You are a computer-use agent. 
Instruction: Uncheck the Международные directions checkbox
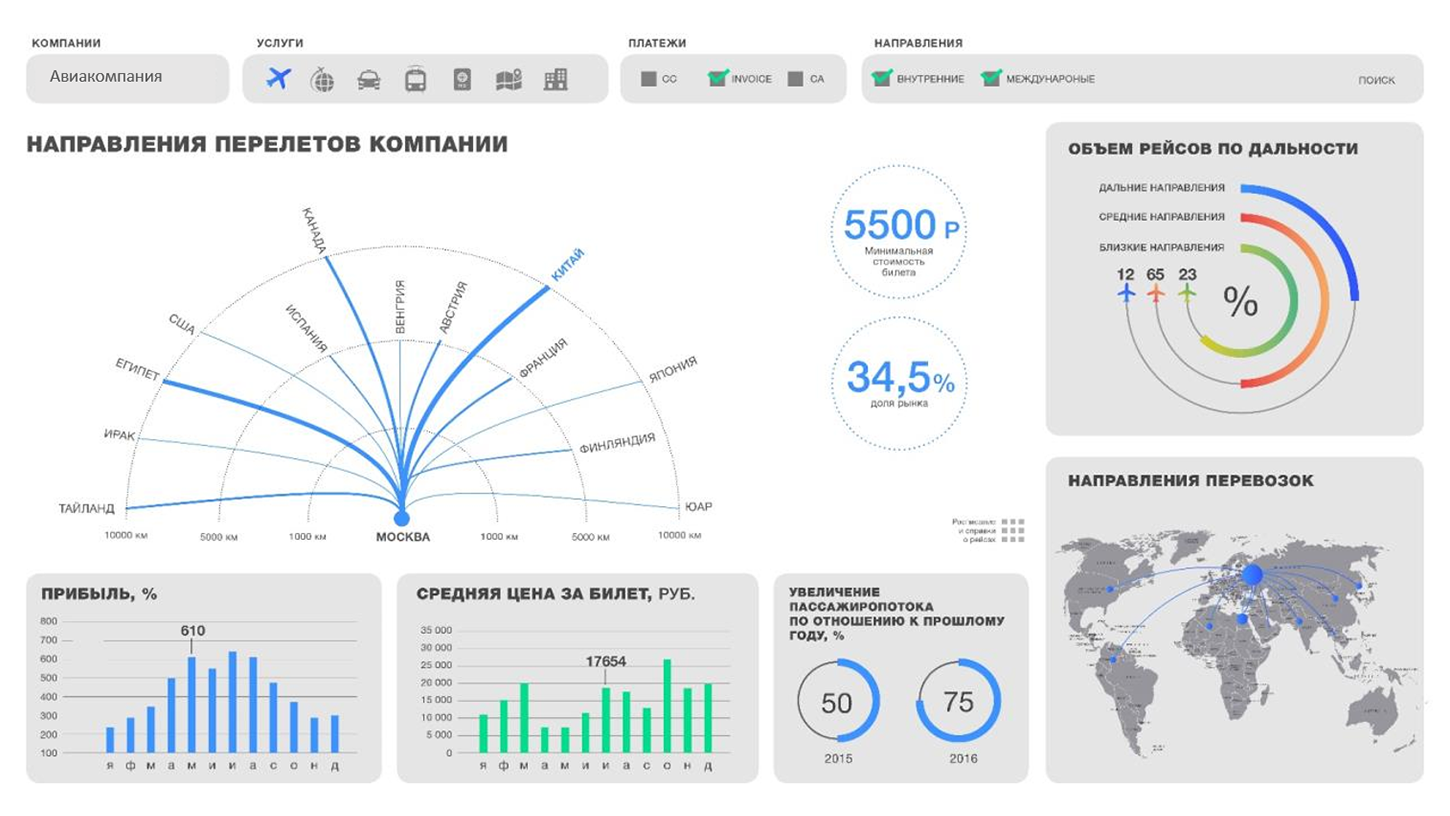[x=991, y=78]
